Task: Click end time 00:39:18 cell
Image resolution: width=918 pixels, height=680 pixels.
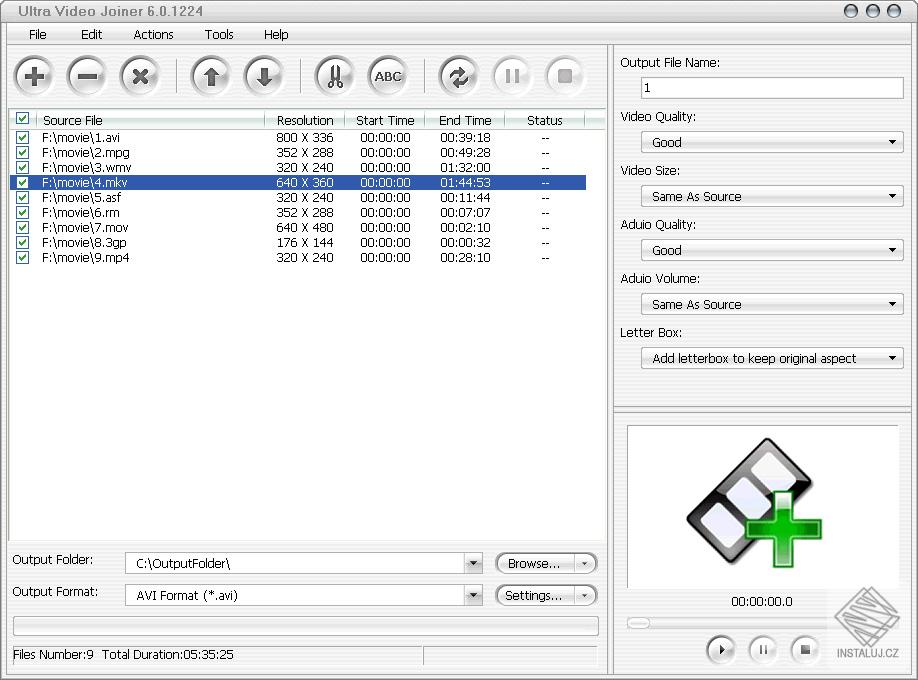Action: point(465,138)
